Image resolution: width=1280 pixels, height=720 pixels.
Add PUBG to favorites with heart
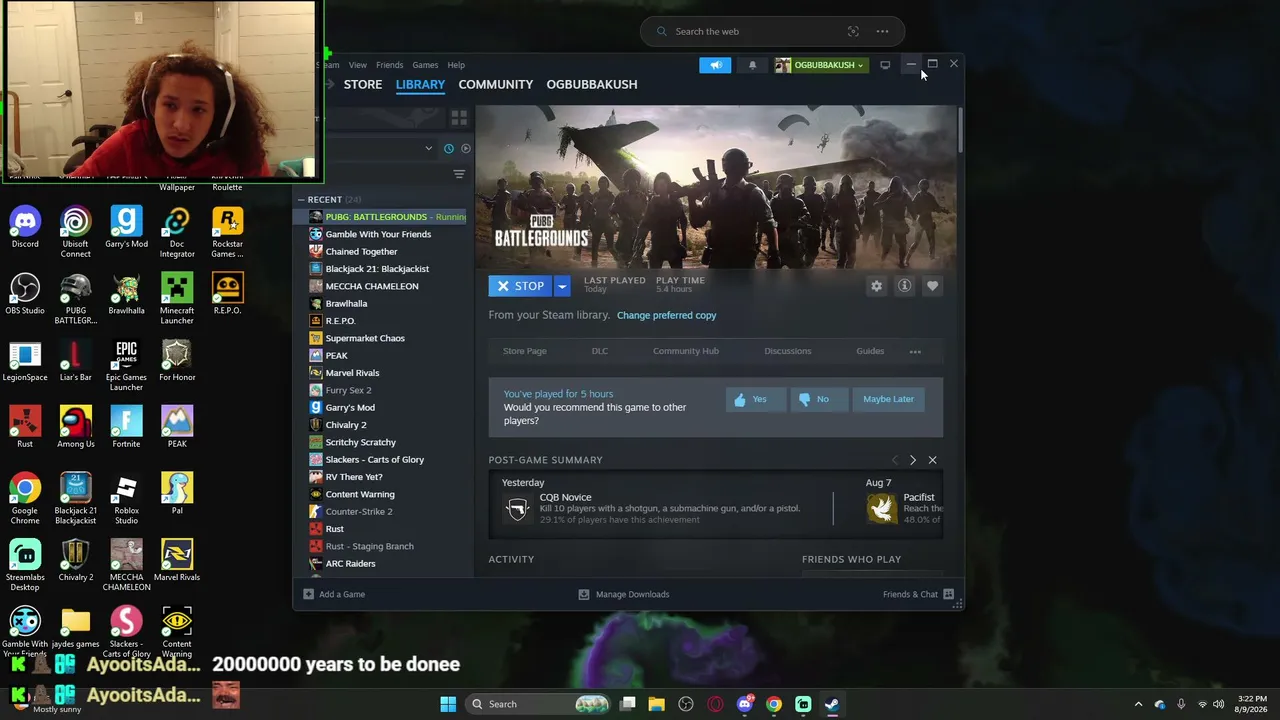[932, 286]
